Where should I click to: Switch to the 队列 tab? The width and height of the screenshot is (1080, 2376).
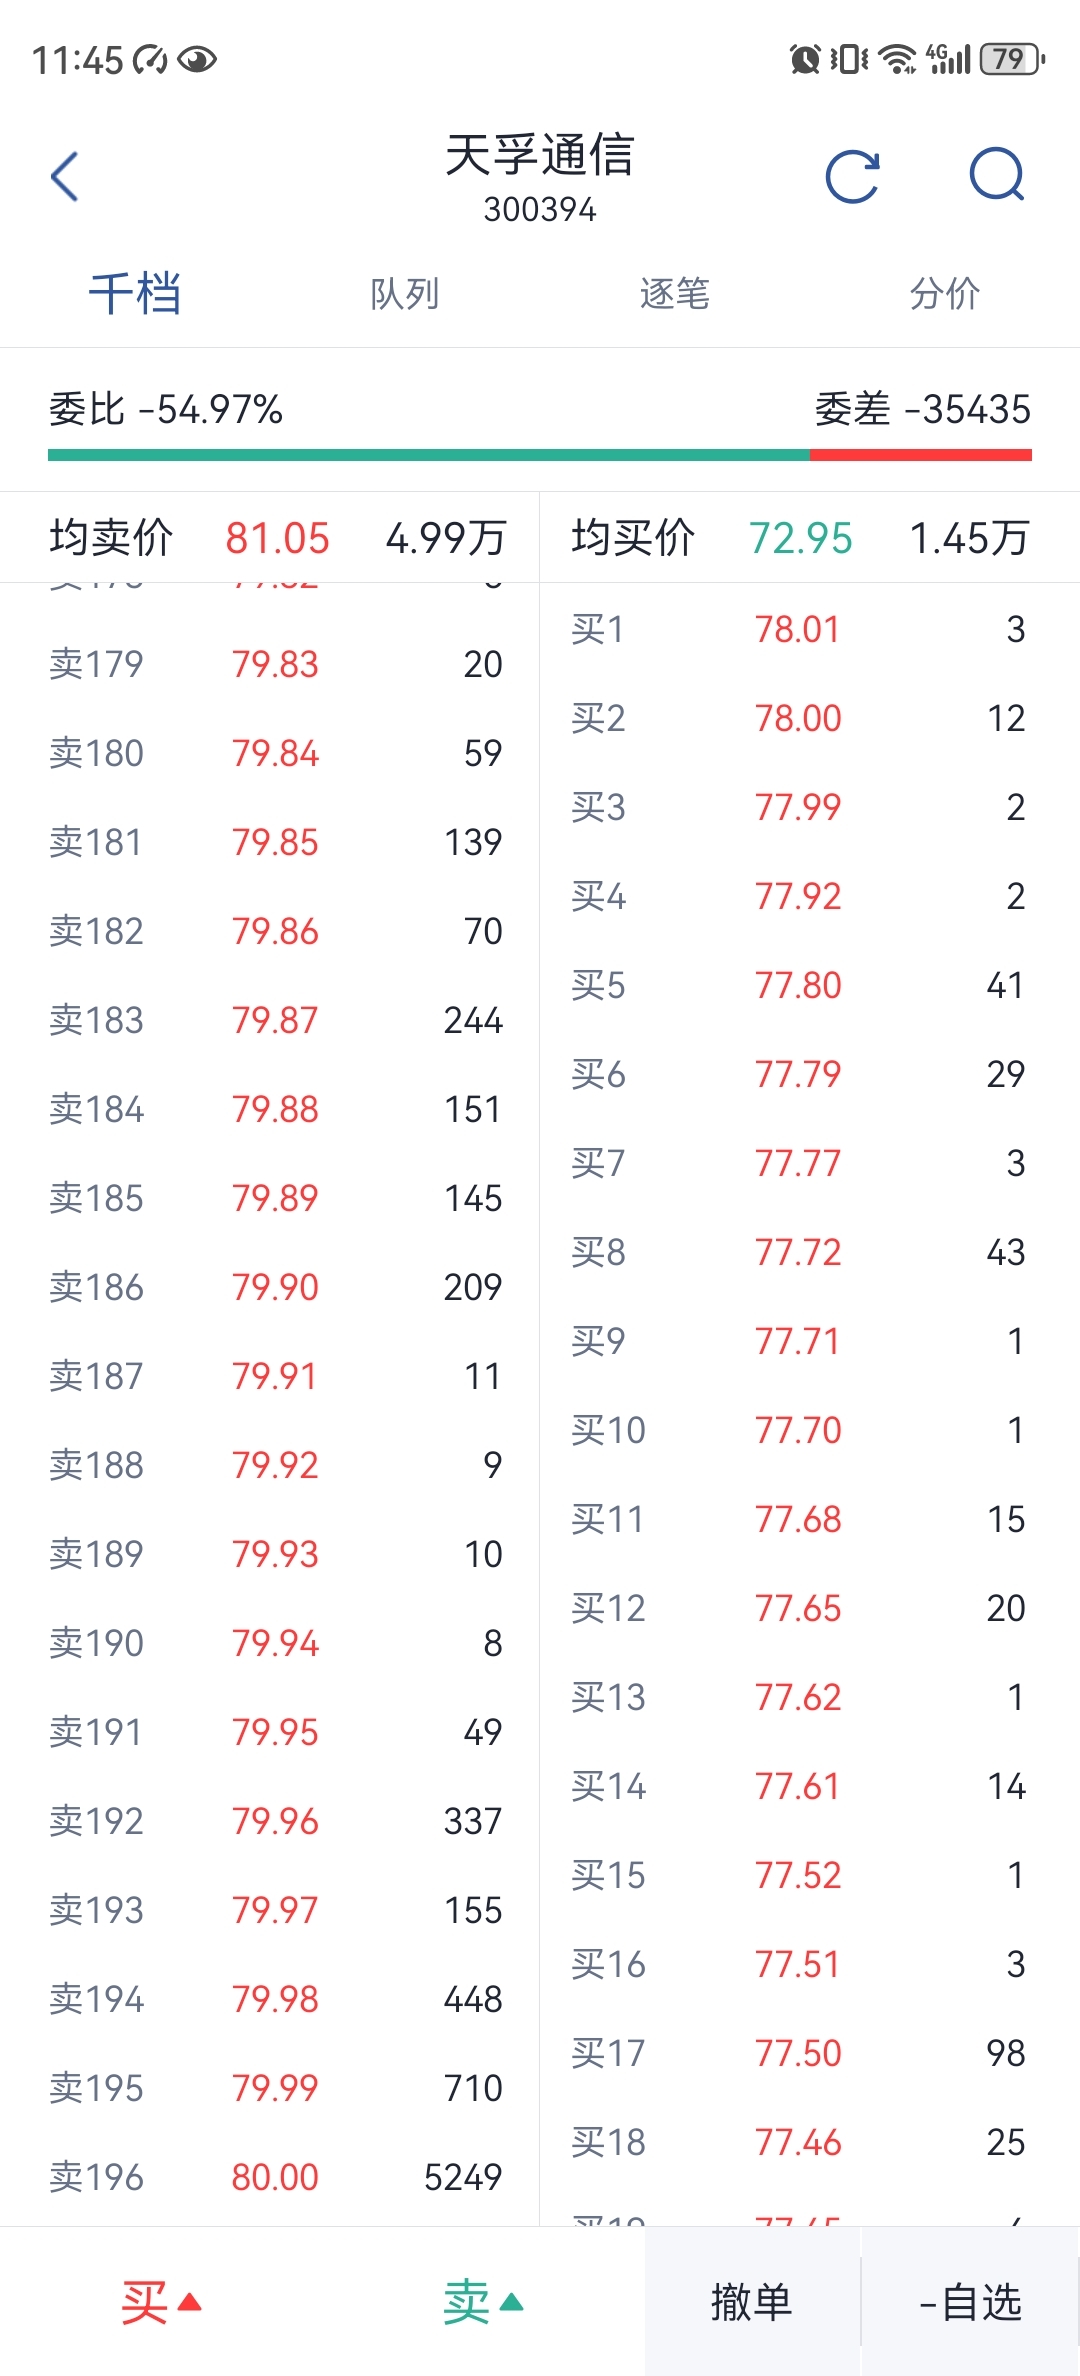pyautogui.click(x=405, y=294)
